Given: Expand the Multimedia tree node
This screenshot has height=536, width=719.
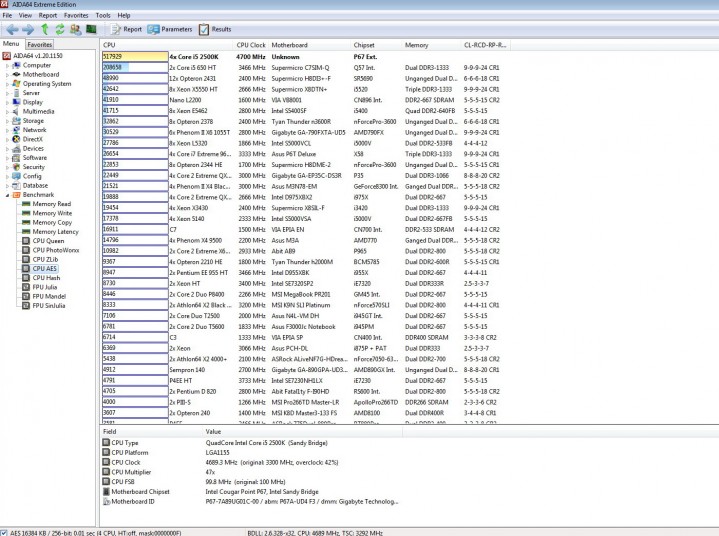Looking at the screenshot, I should 7,111.
